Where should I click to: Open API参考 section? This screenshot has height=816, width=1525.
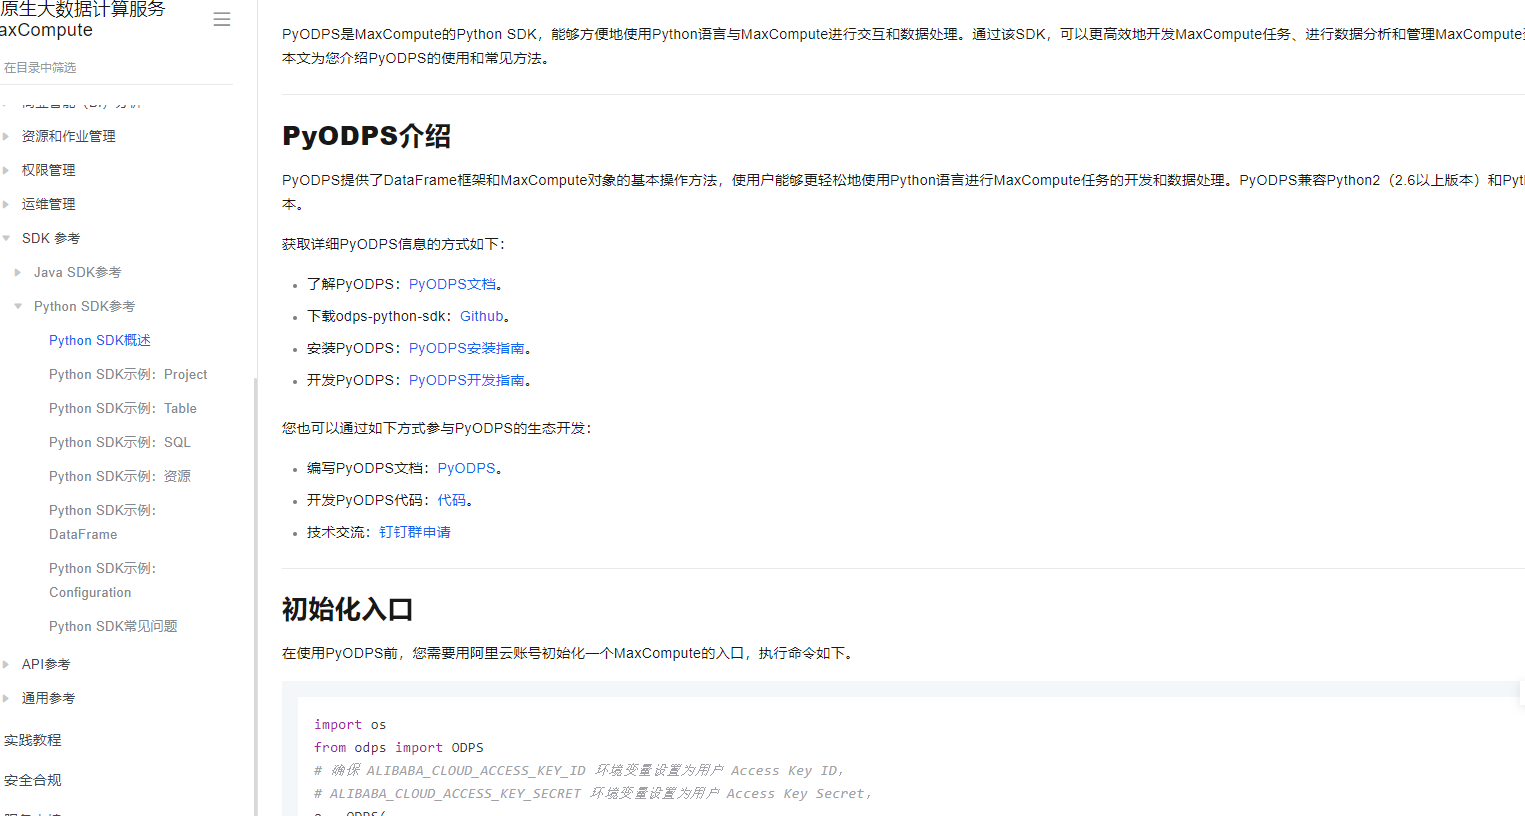click(x=46, y=664)
